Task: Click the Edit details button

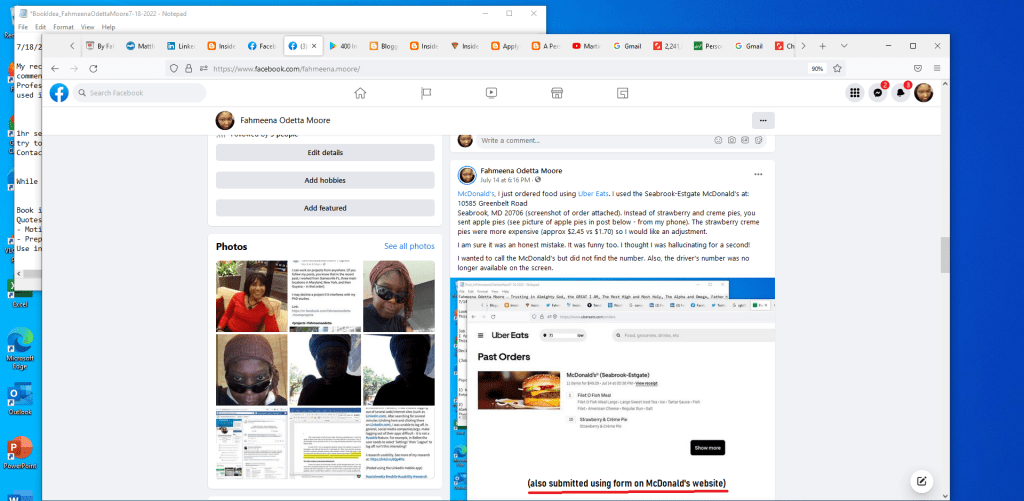Action: [x=325, y=152]
